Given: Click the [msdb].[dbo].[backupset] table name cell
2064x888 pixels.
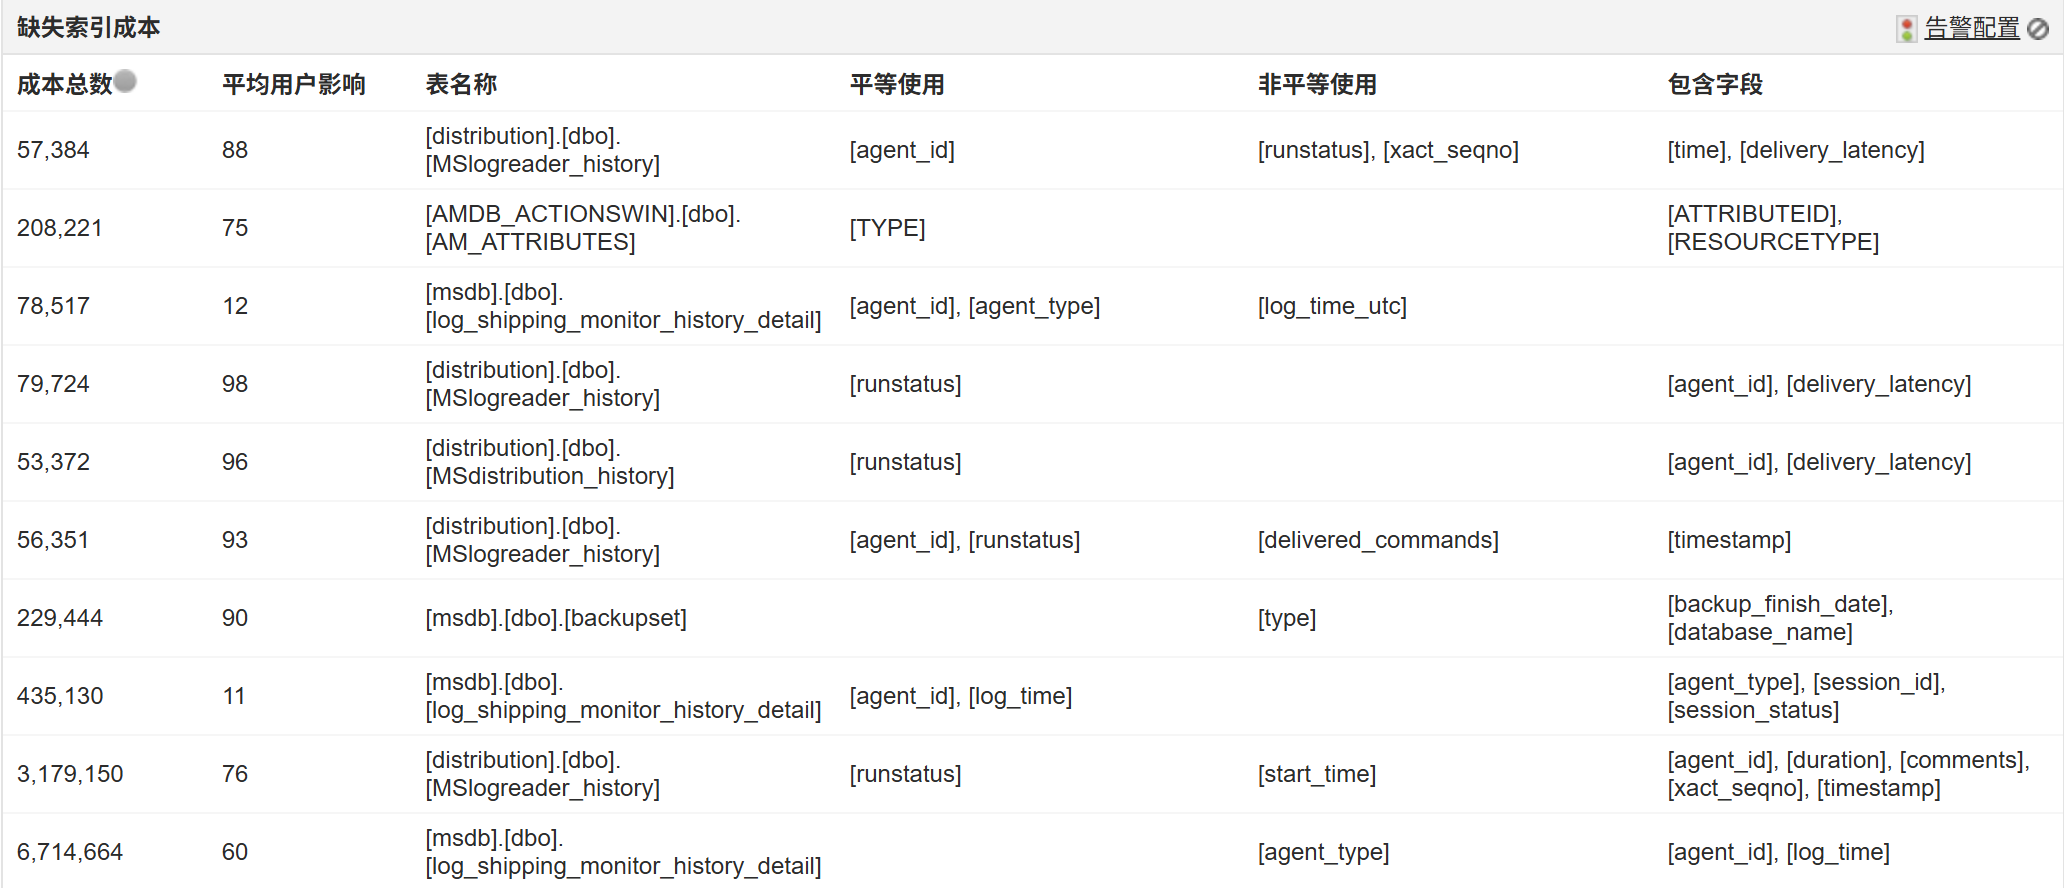Looking at the screenshot, I should pos(556,618).
